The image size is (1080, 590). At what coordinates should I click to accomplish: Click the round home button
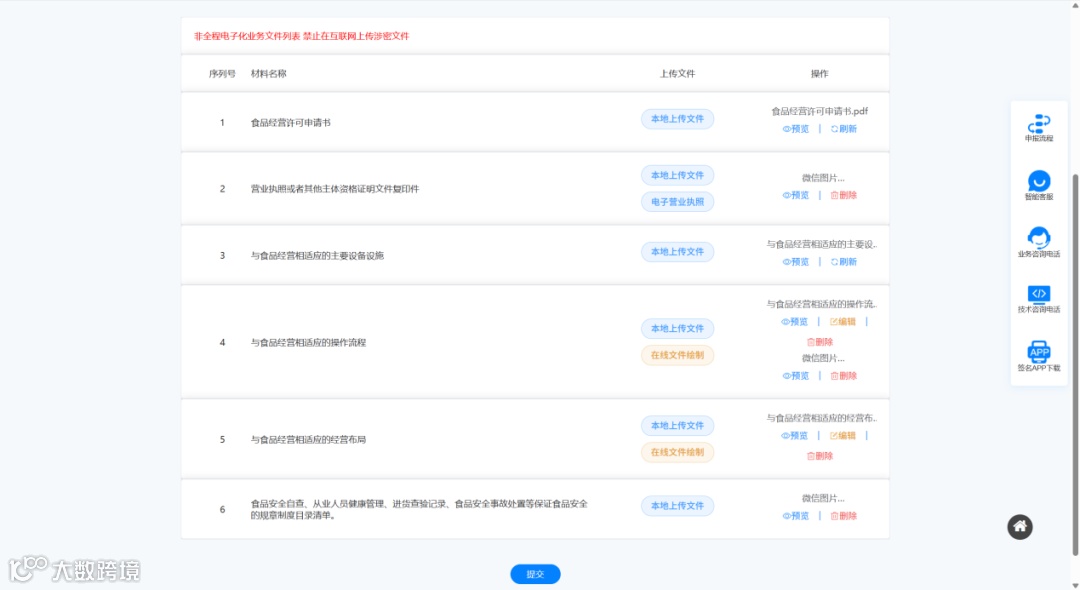click(x=1020, y=527)
